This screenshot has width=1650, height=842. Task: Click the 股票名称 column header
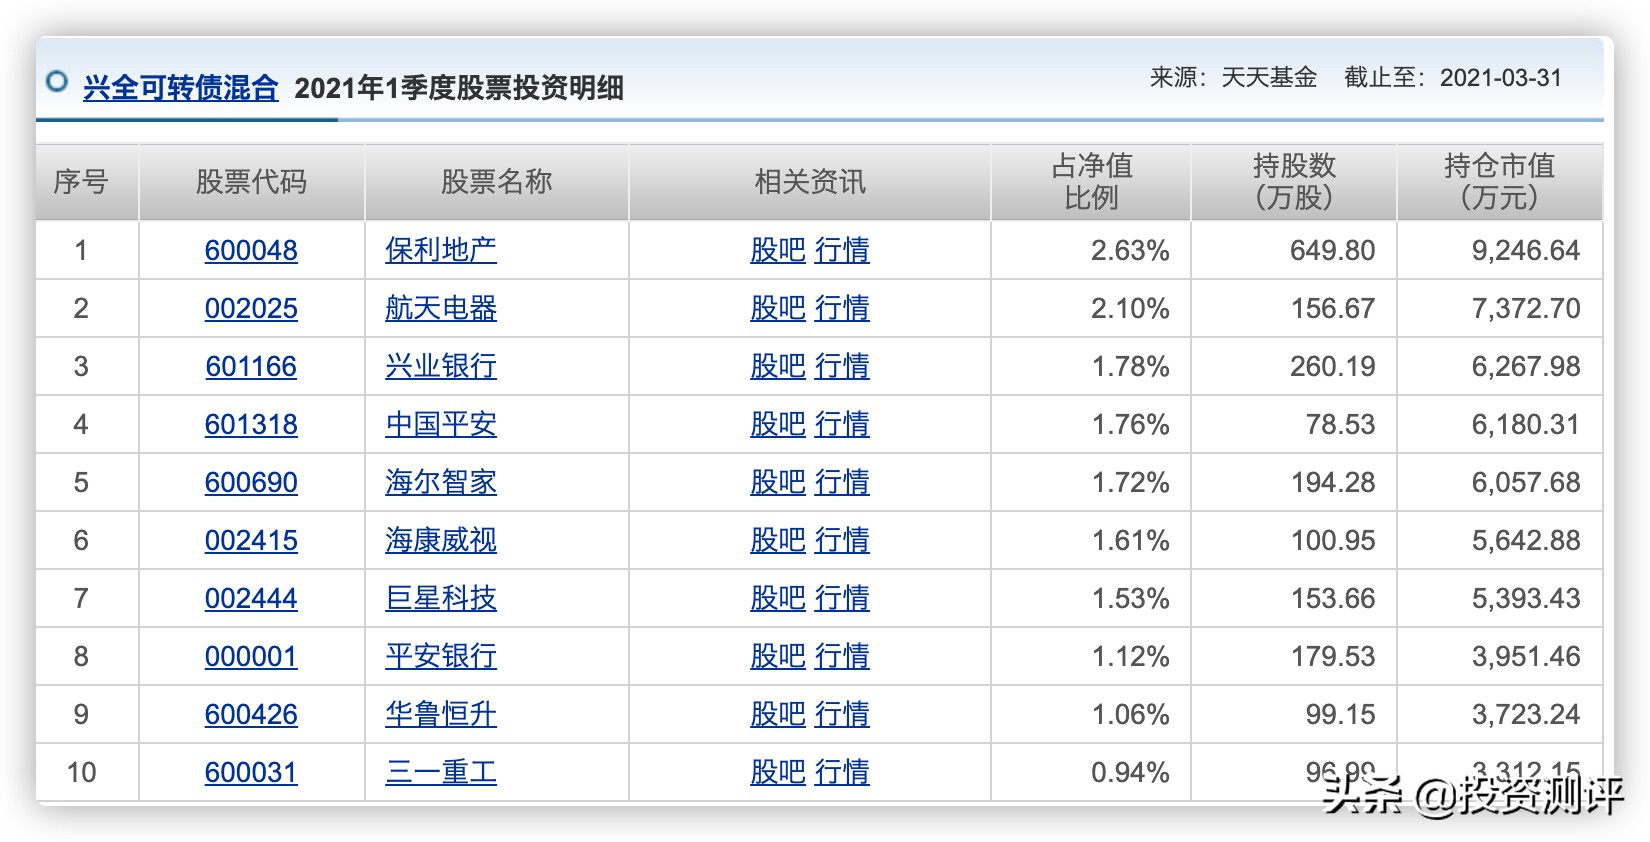[497, 182]
